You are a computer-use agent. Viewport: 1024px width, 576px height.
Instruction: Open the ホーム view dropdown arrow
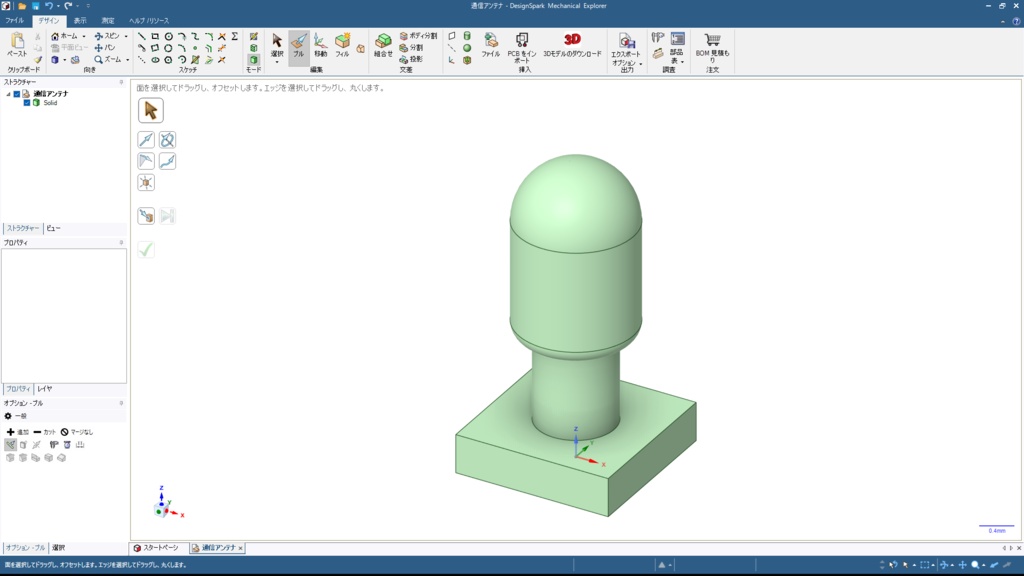(x=84, y=37)
